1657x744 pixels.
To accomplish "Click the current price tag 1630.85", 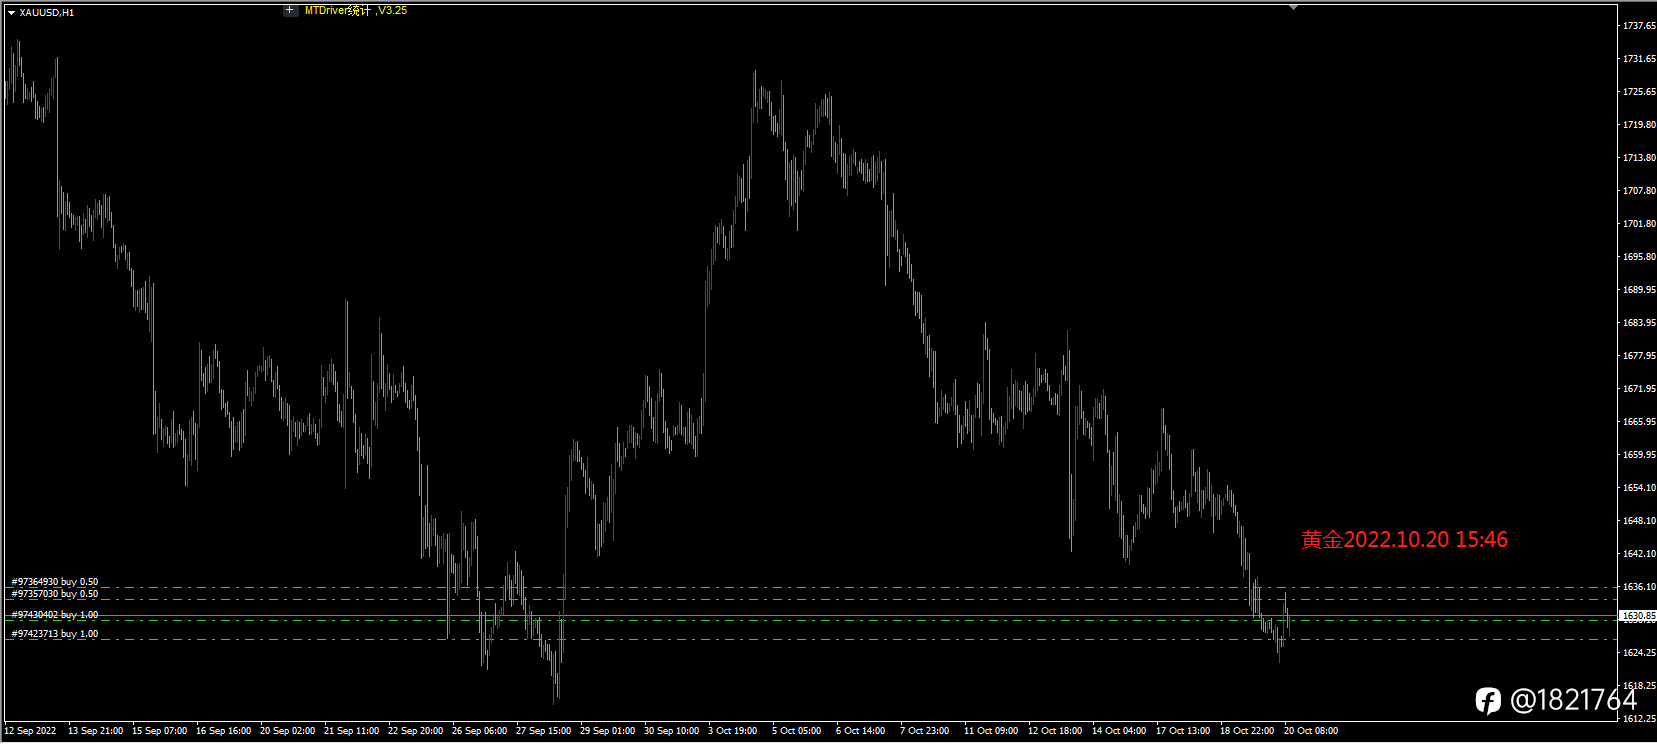I will 1638,616.
